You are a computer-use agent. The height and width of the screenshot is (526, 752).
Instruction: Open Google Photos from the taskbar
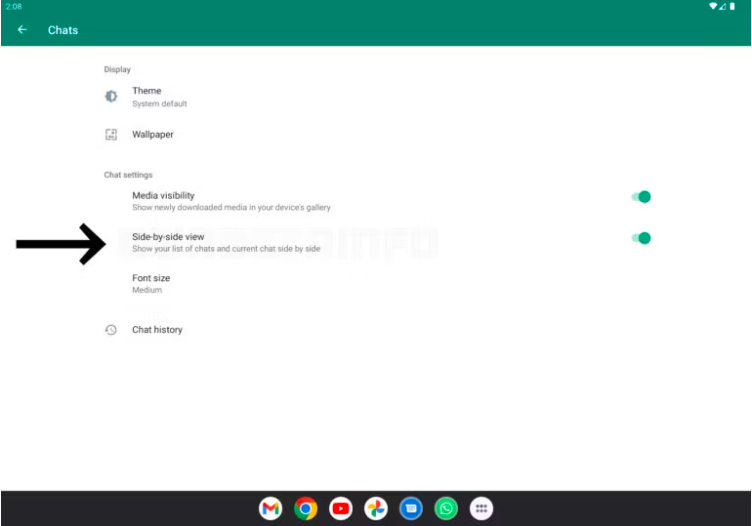tap(376, 509)
